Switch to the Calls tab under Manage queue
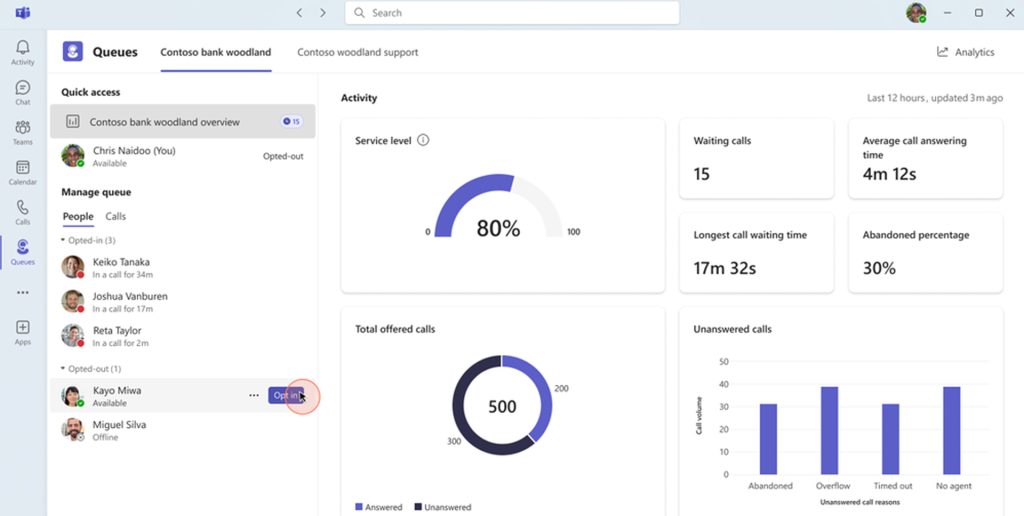 click(x=116, y=216)
